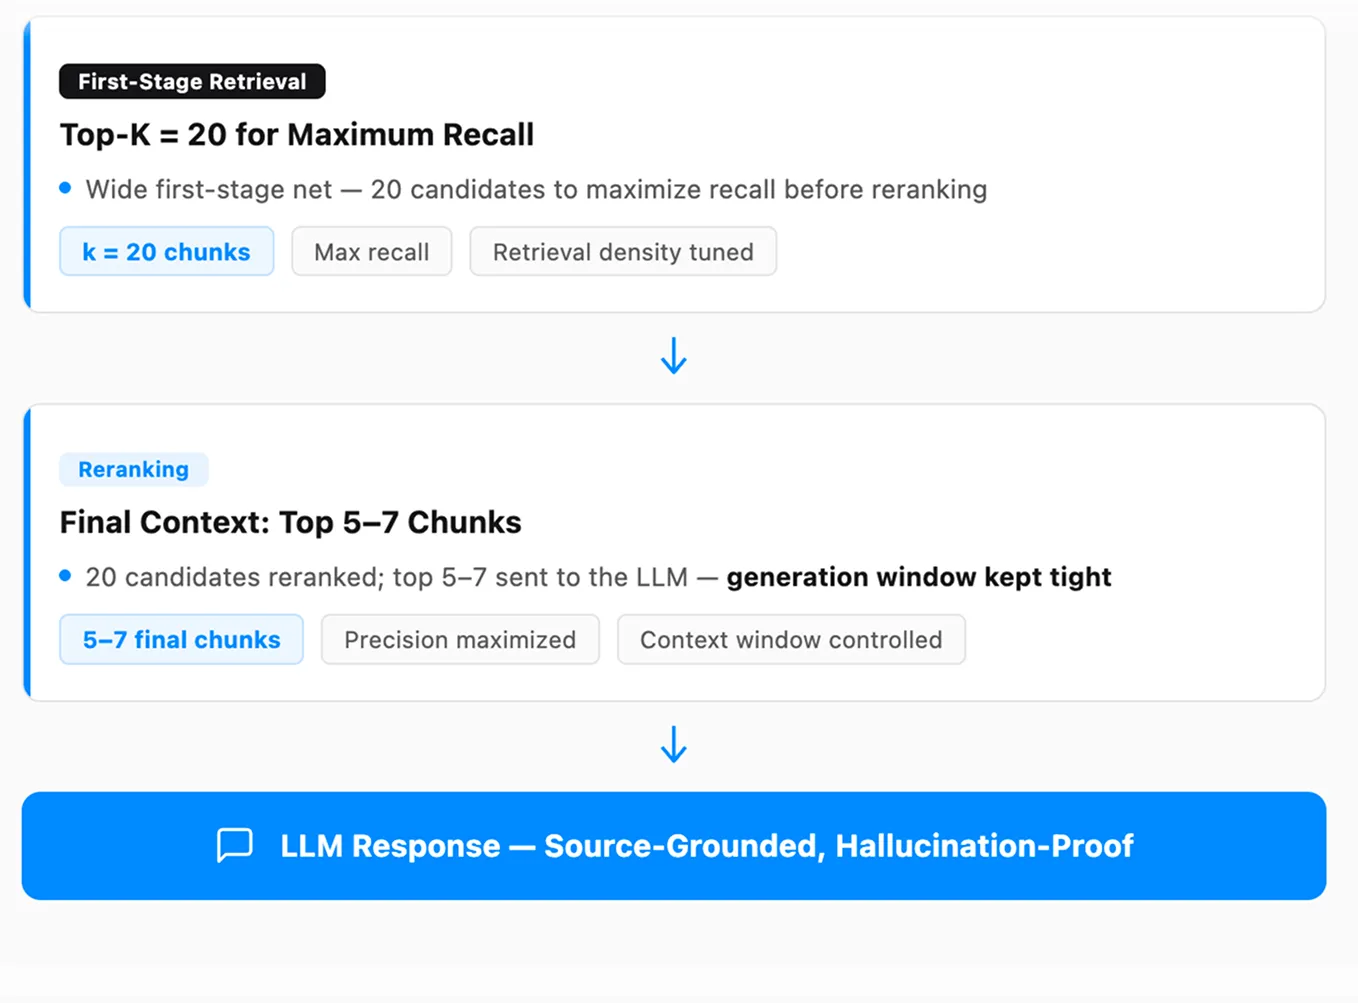Screen dimensions: 1358x1003
Task: Click the bold 'generation window kept tight' text
Action: pyautogui.click(x=919, y=577)
